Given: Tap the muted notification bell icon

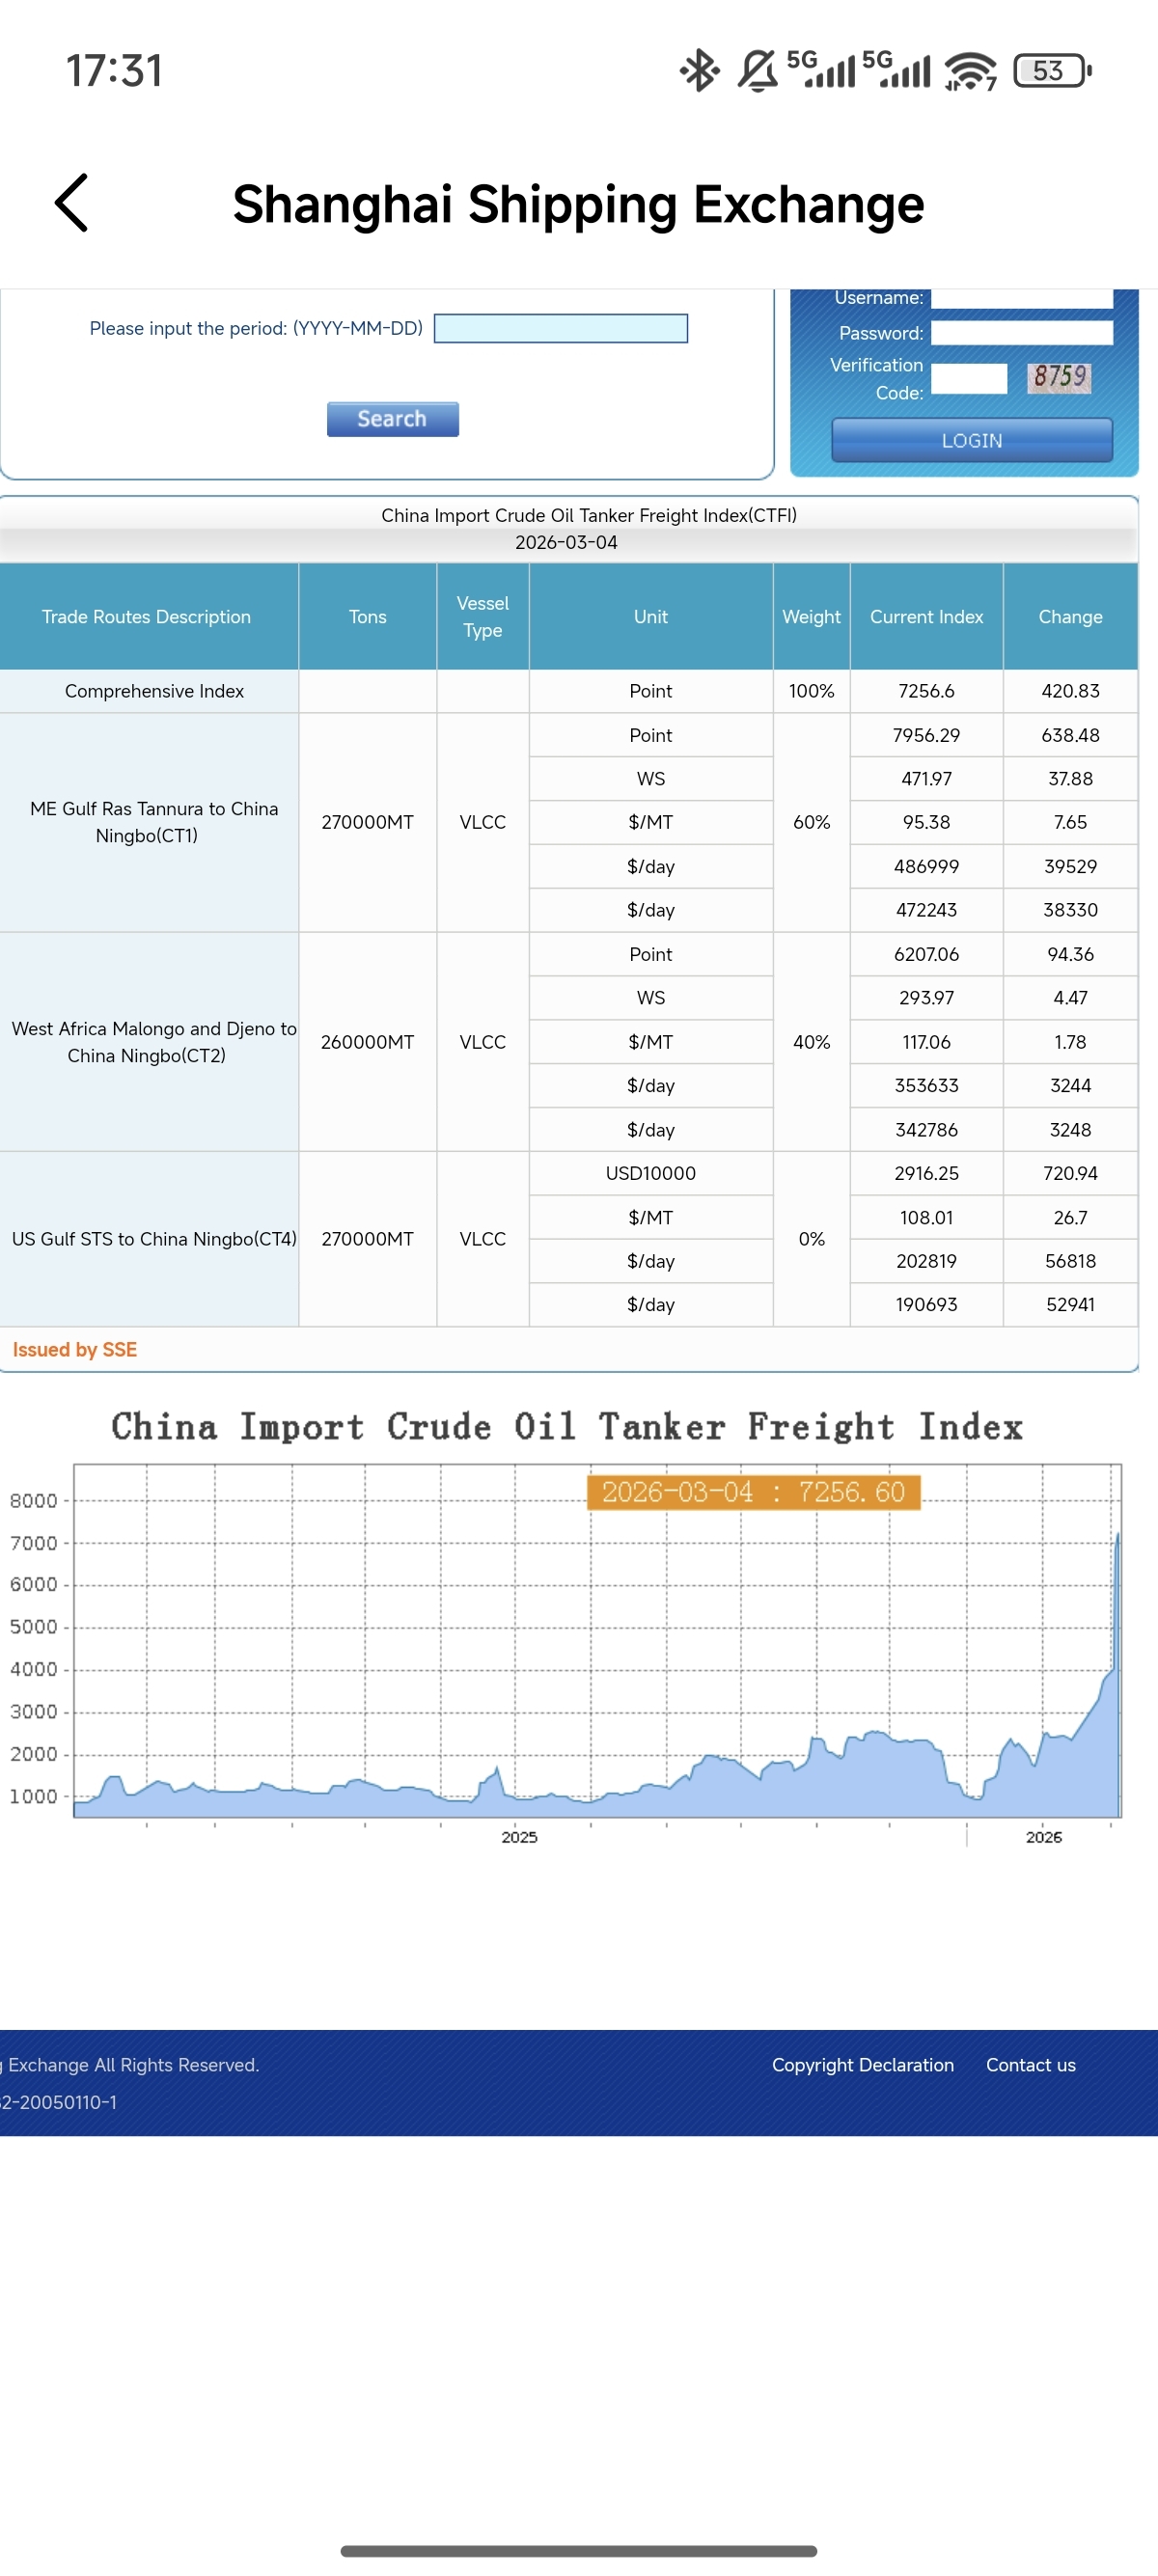Looking at the screenshot, I should coord(758,71).
